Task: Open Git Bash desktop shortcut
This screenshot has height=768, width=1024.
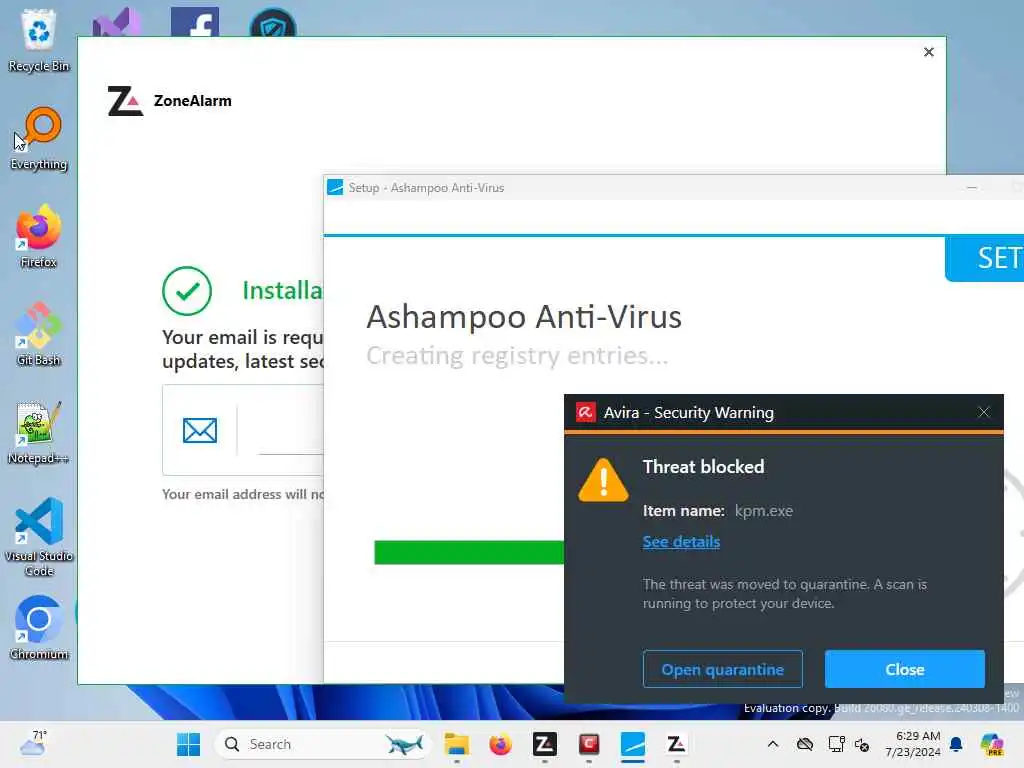Action: (39, 334)
